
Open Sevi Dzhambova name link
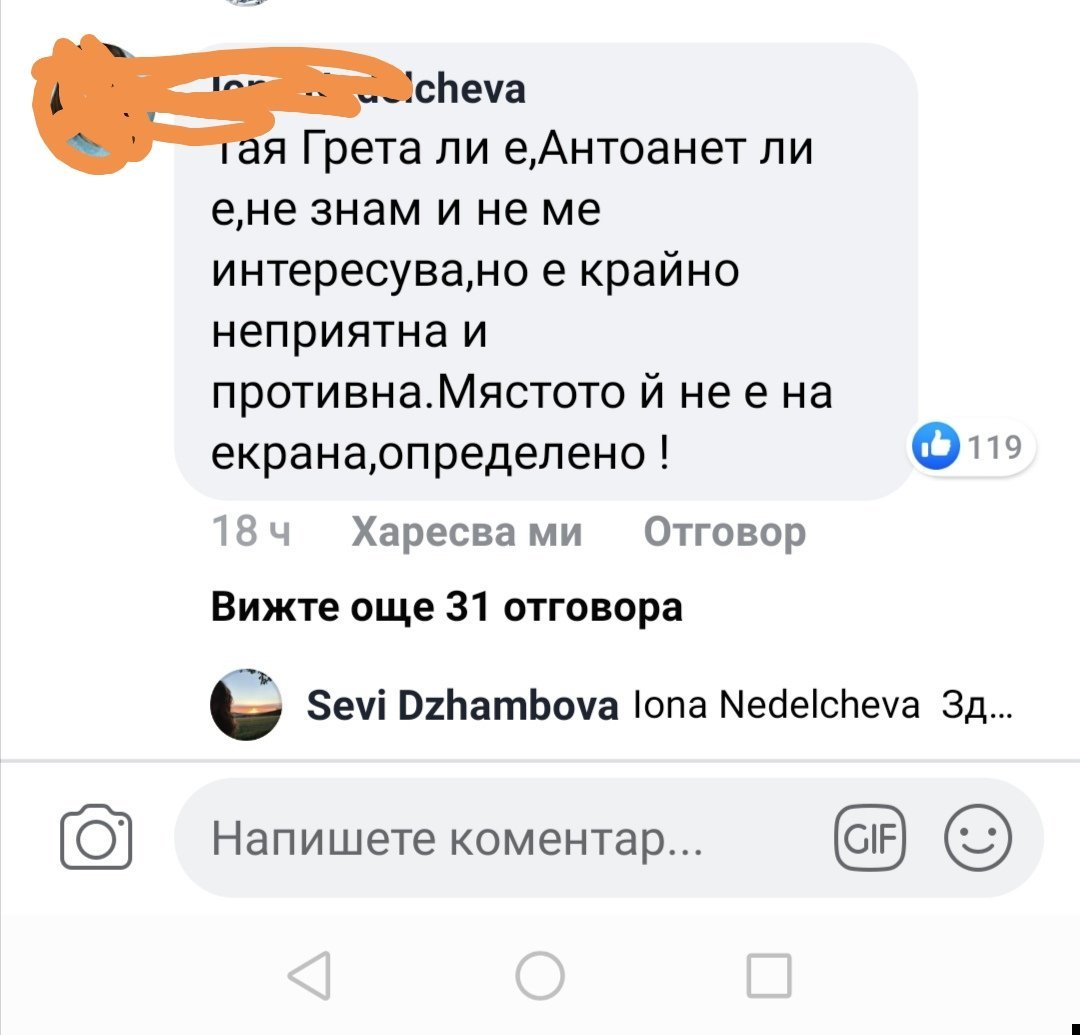pos(462,706)
